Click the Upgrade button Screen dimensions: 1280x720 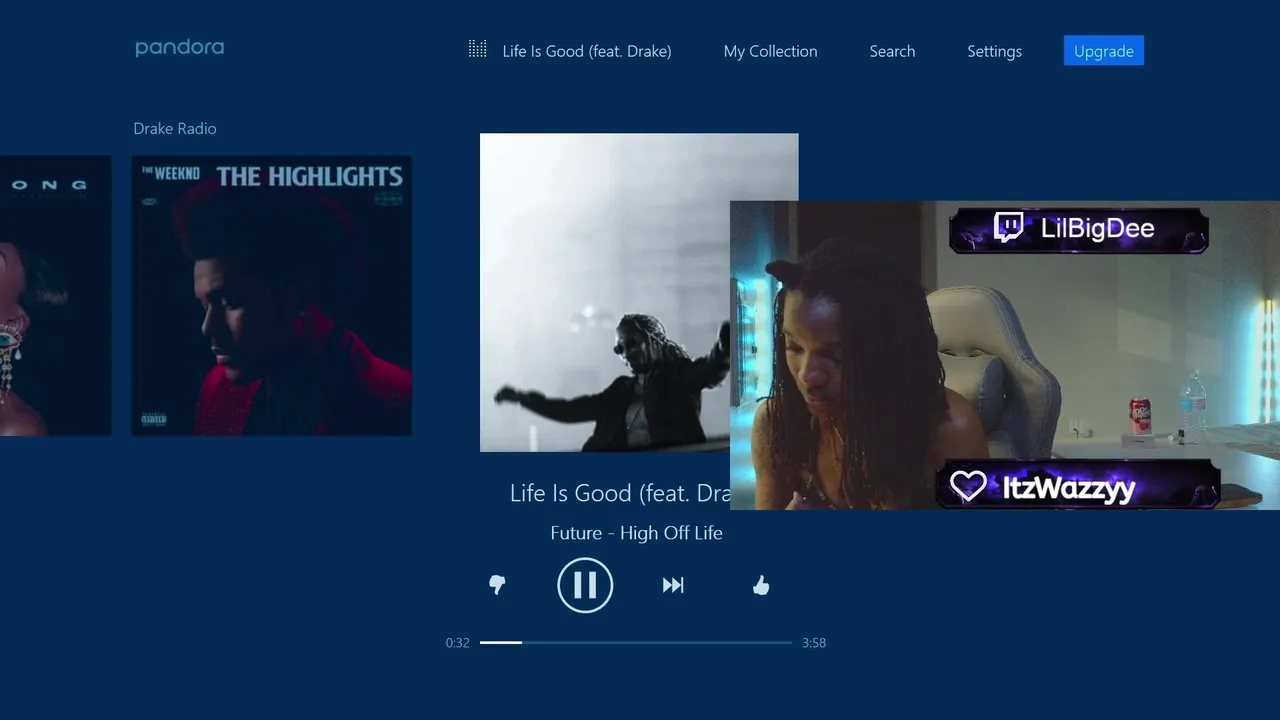tap(1104, 51)
